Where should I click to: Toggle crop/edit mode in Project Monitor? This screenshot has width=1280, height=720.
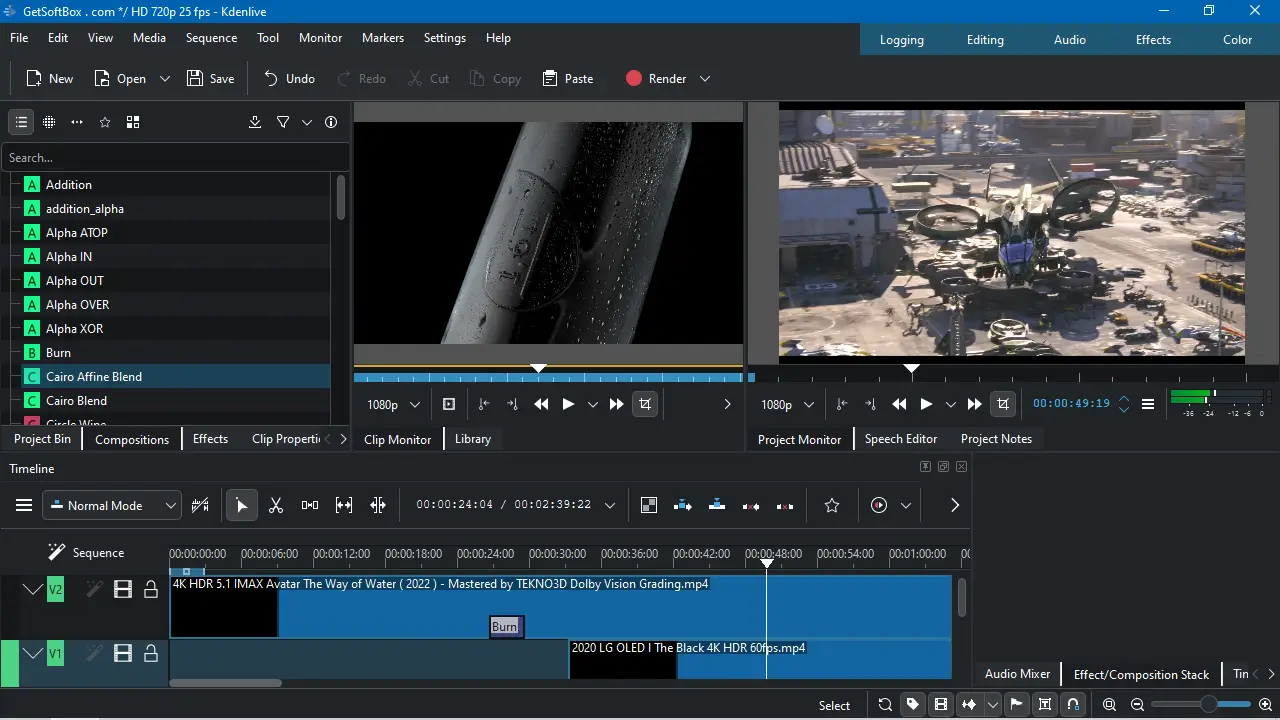point(1003,404)
